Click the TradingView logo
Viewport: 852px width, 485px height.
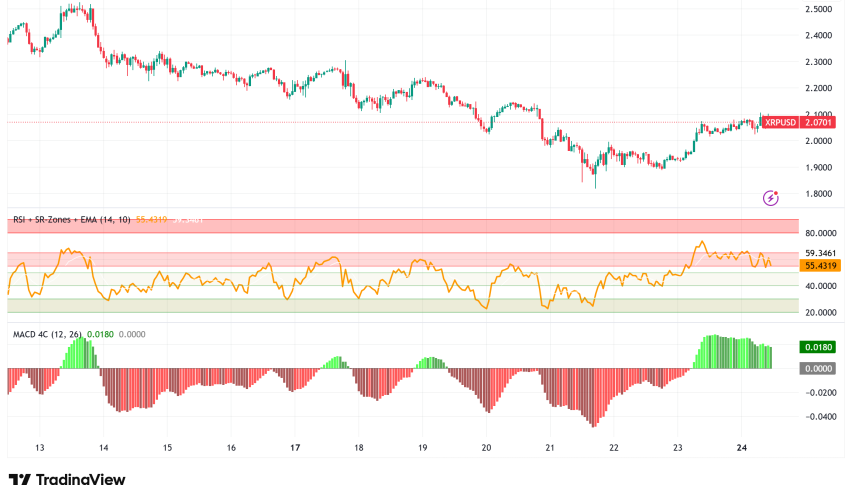pyautogui.click(x=67, y=479)
